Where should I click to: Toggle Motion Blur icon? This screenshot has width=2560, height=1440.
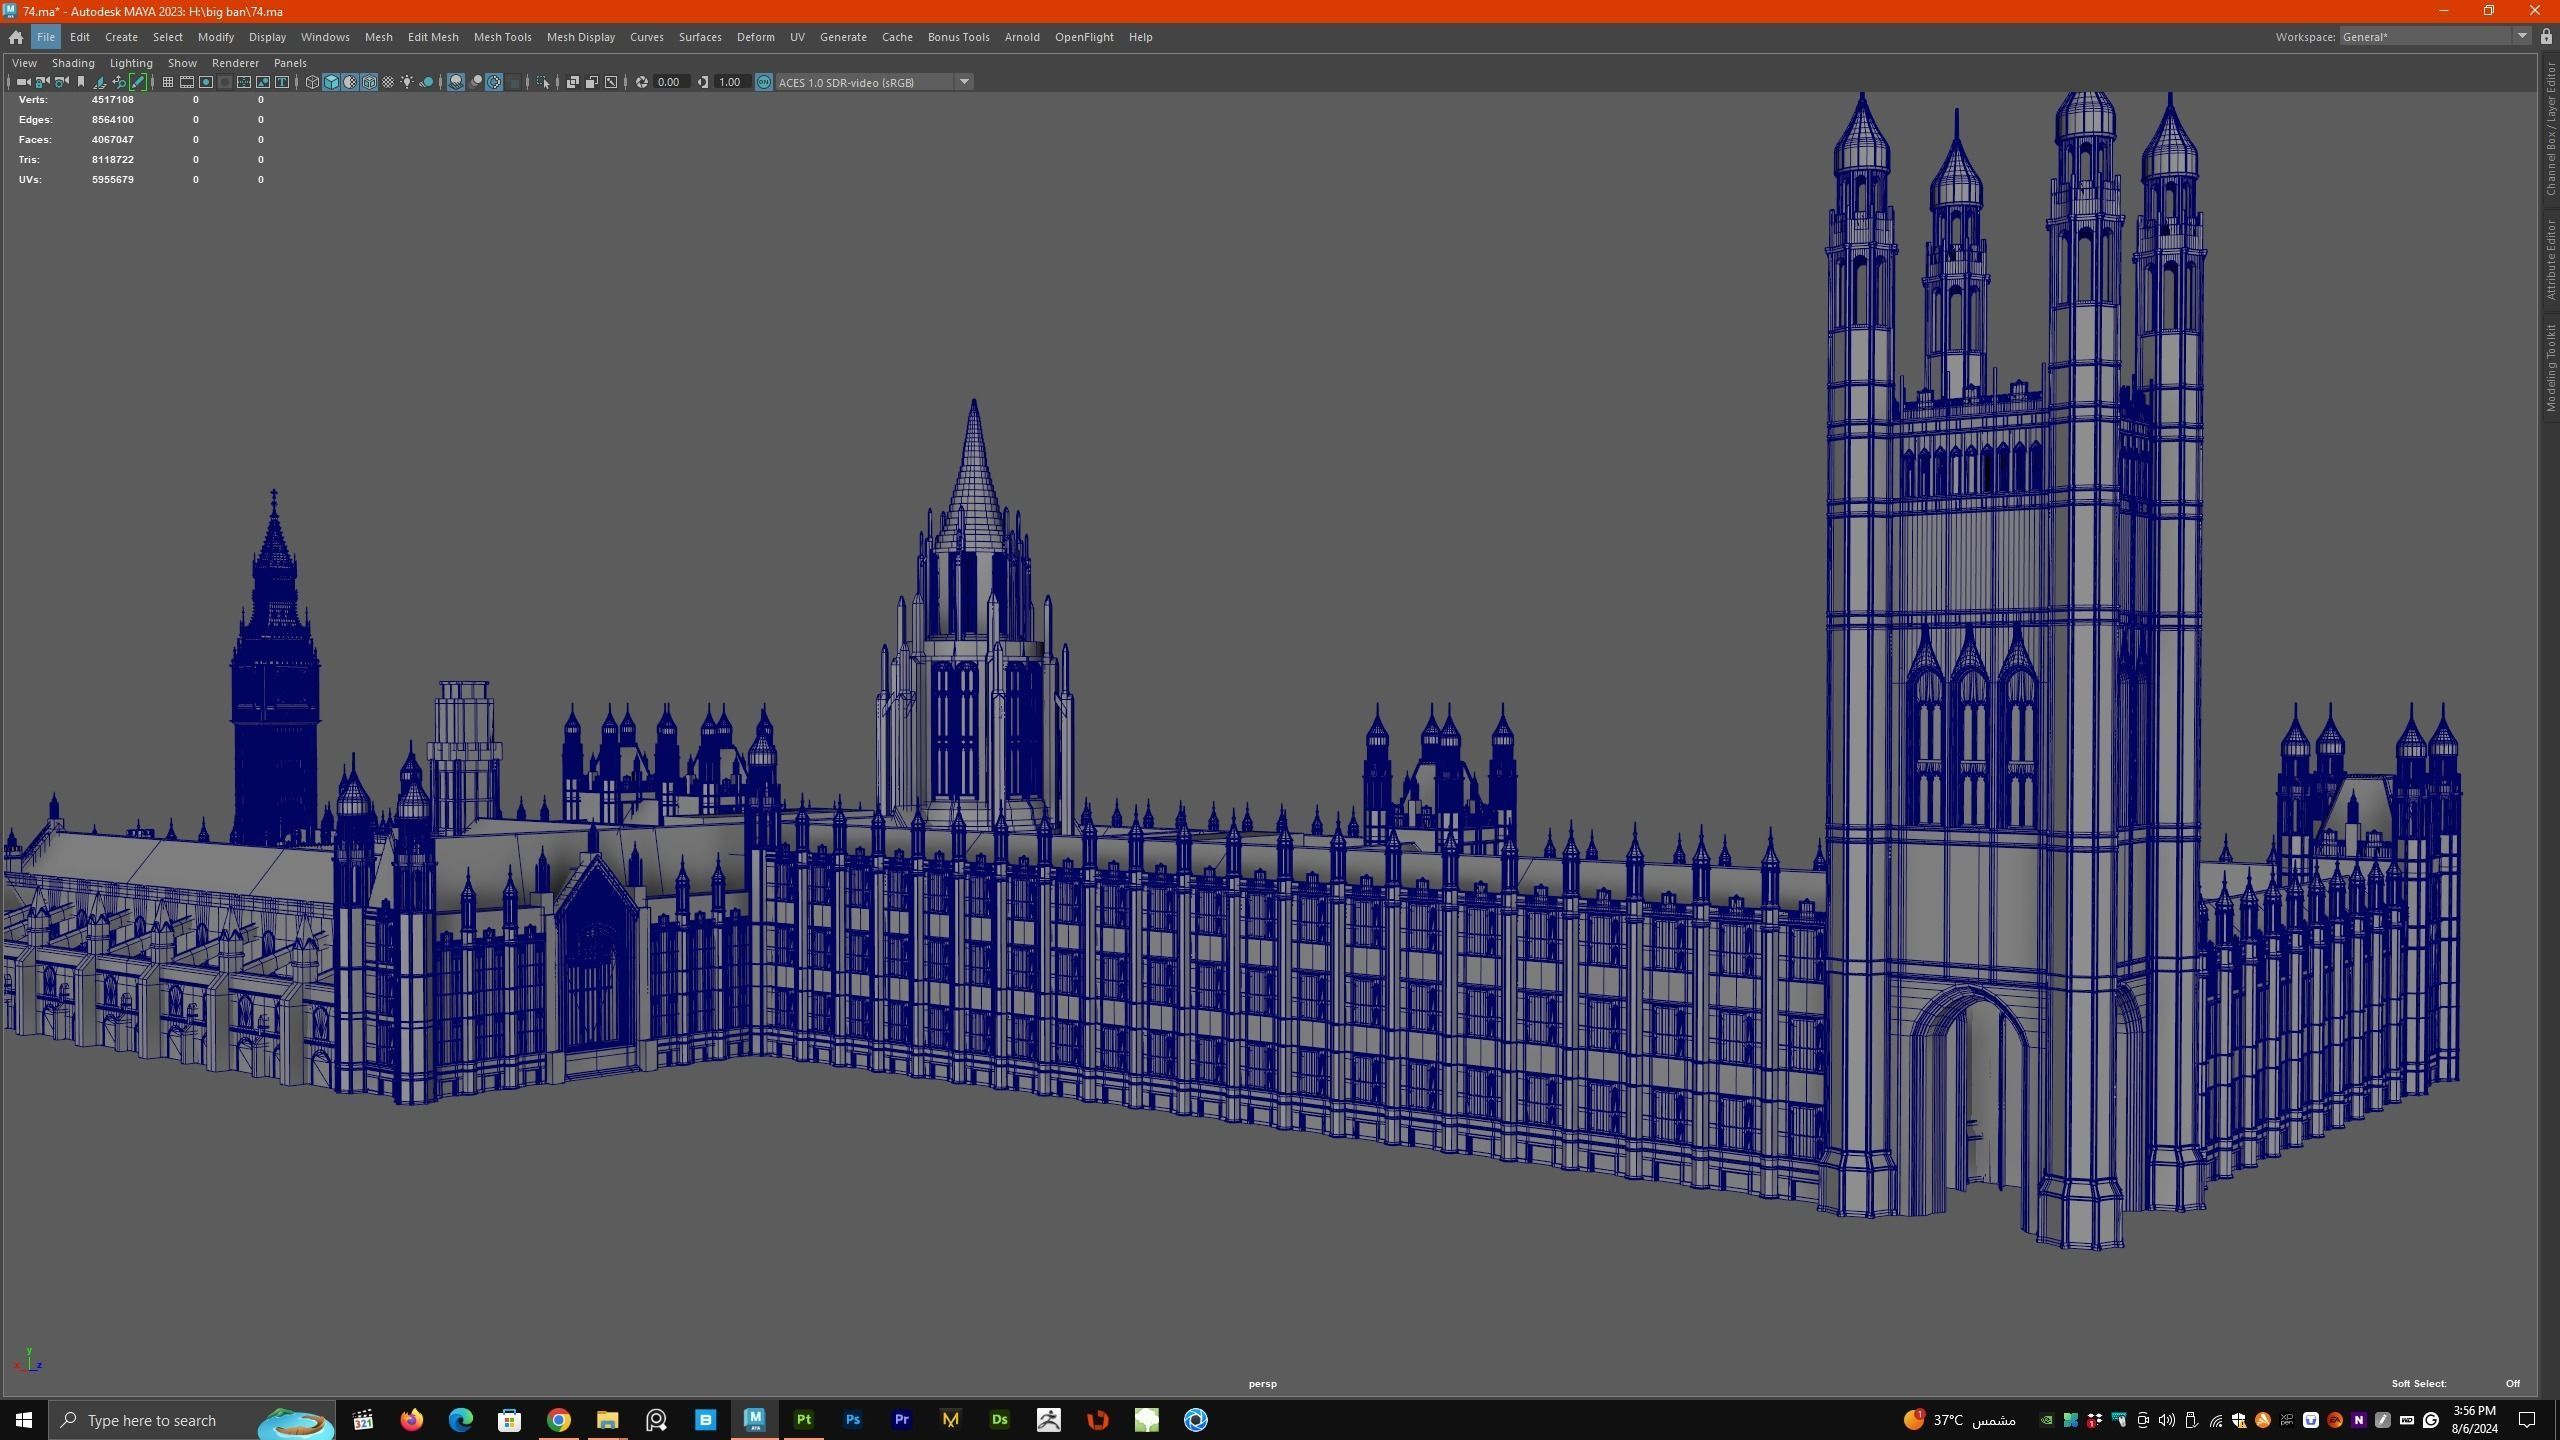476,82
